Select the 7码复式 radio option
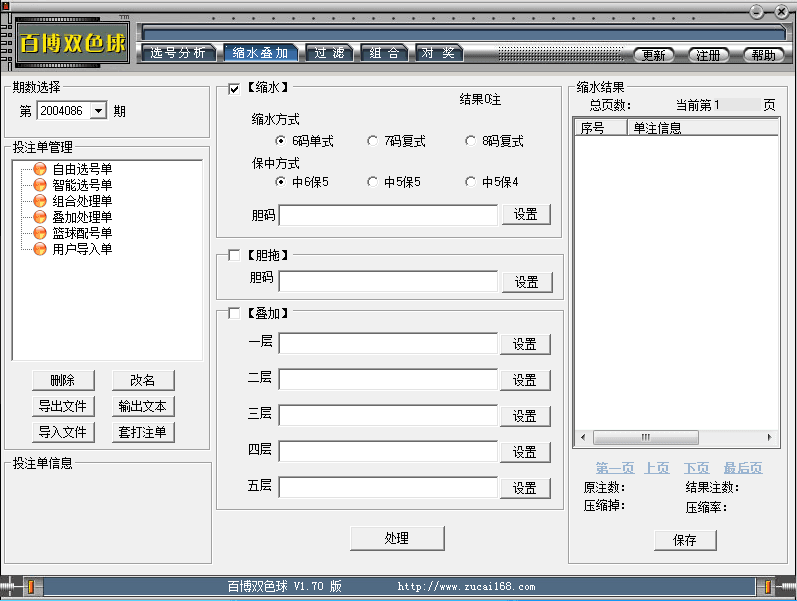The height and width of the screenshot is (601, 797). (373, 141)
